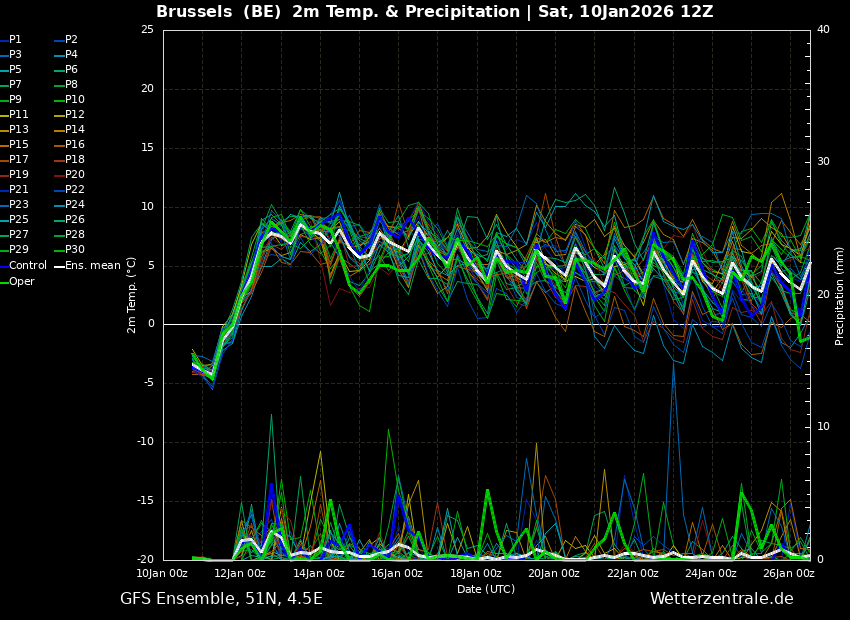This screenshot has height=620, width=850.
Task: Click the Brussels chart title
Action: click(x=435, y=11)
